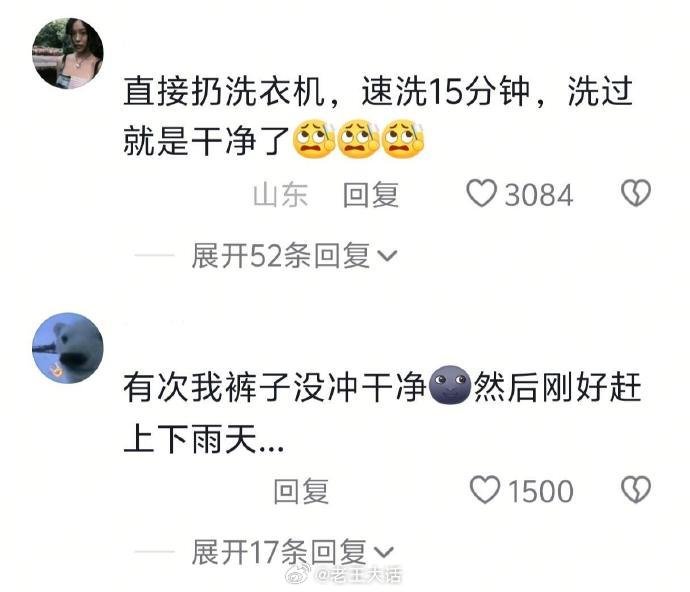Viewport: 690px width, 592px height.
Task: Click the chevron beside 展开52条回复
Action: tap(387, 256)
